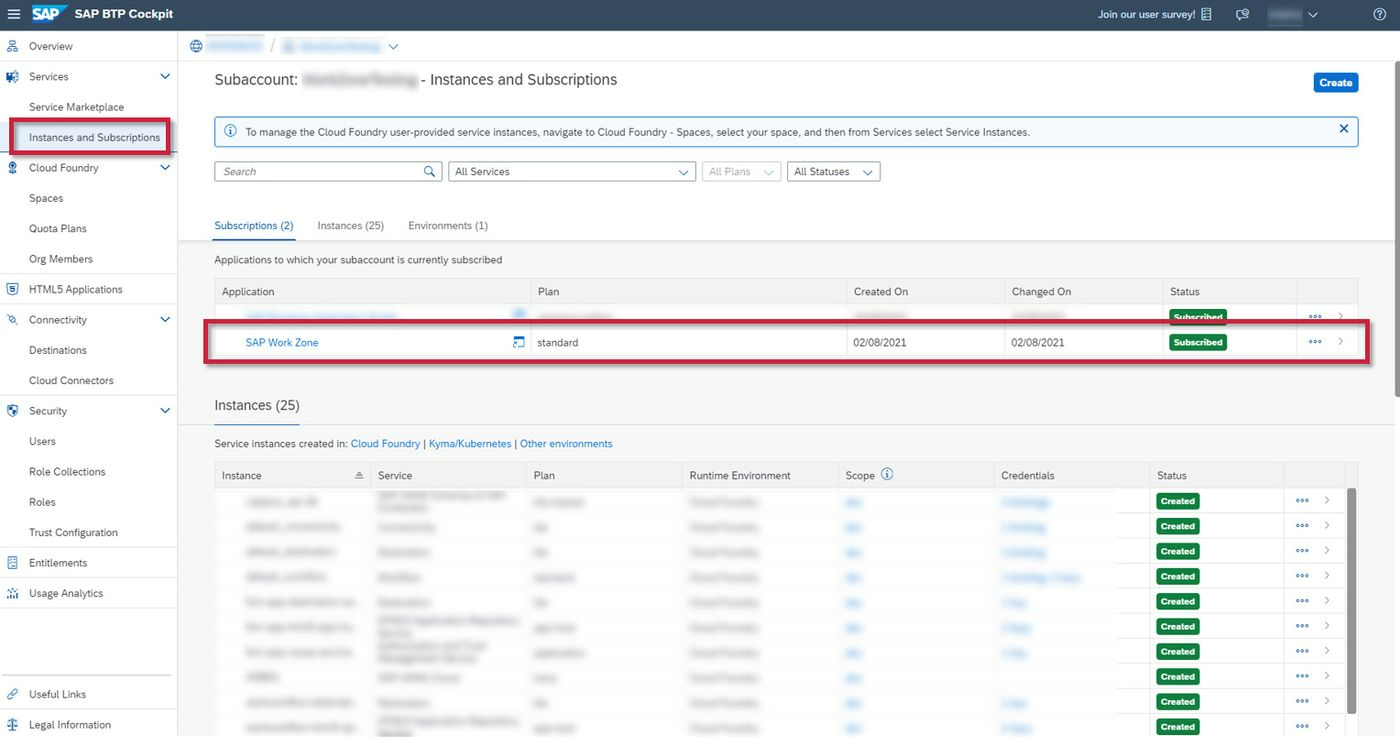
Task: Filter instances by Kyma/Kubernetes link
Action: click(x=470, y=444)
